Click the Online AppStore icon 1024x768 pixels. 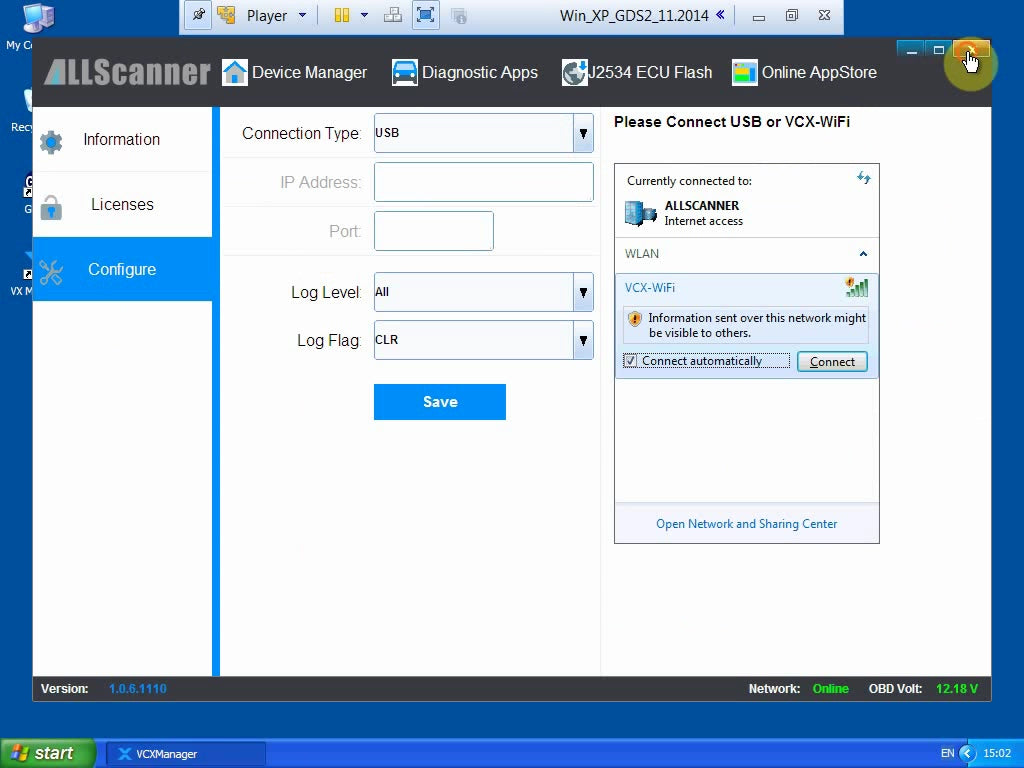[x=745, y=73]
